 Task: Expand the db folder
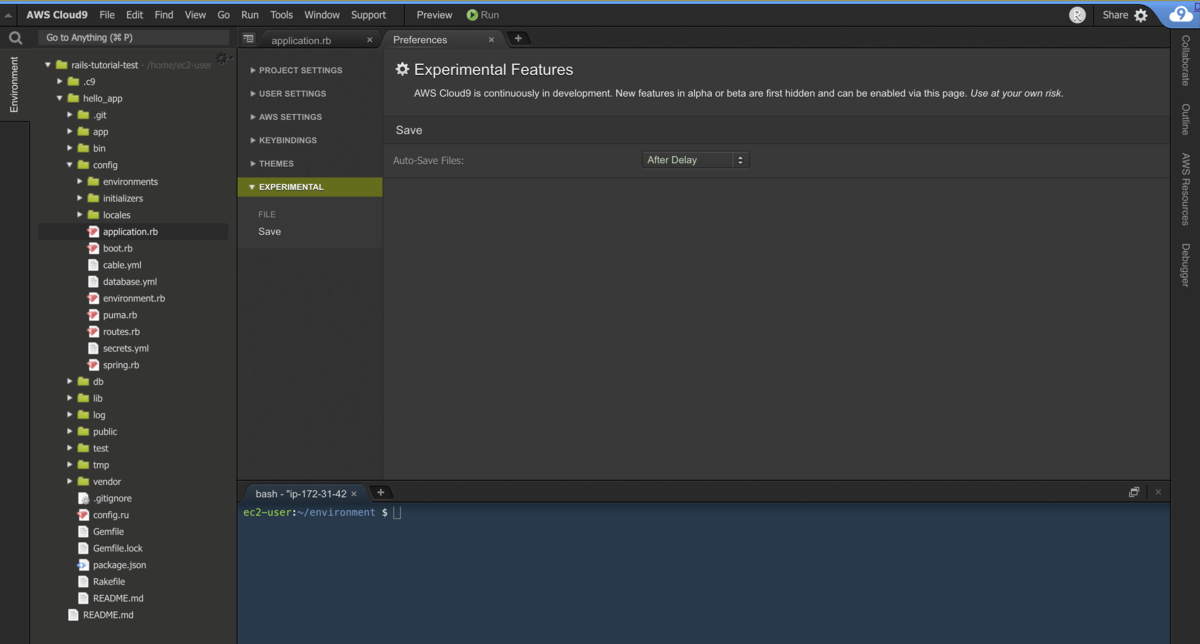click(x=70, y=382)
